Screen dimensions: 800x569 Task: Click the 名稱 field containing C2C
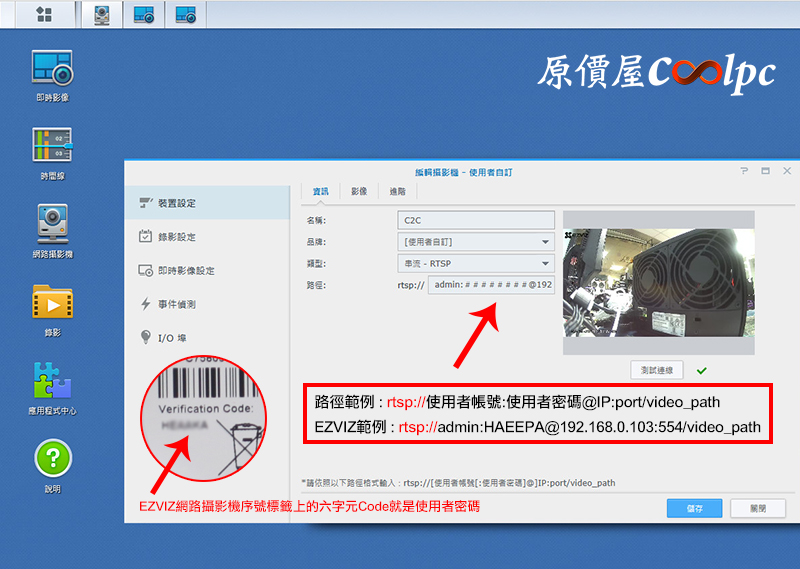tap(476, 220)
